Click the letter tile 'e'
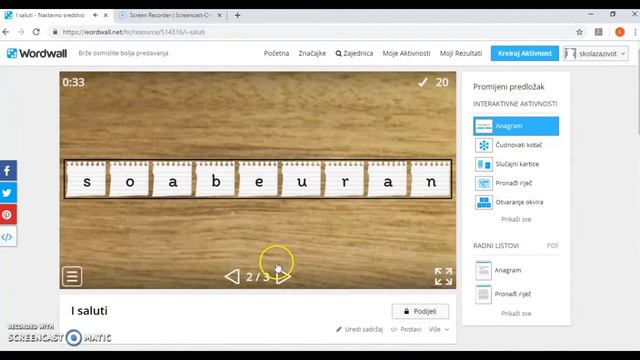Viewport: 640px width, 360px height. click(259, 179)
